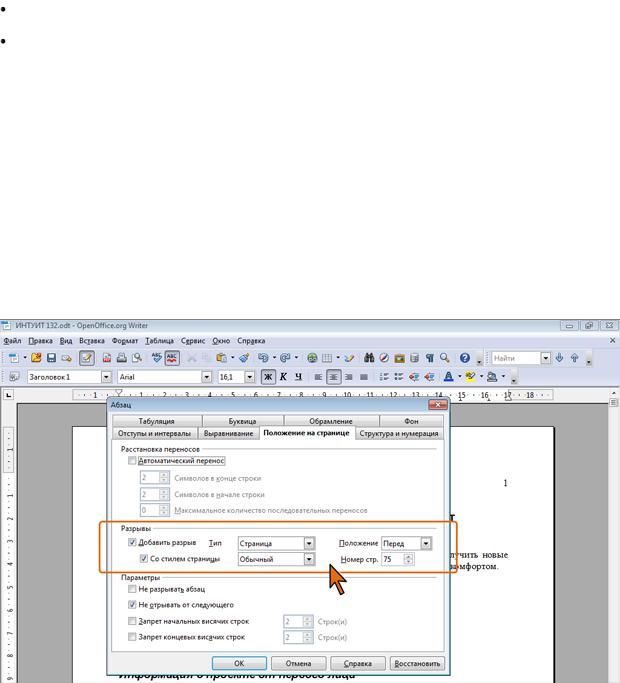Open the Тип Страница dropdown
Image resolution: width=620 pixels, height=683 pixels.
click(x=309, y=543)
